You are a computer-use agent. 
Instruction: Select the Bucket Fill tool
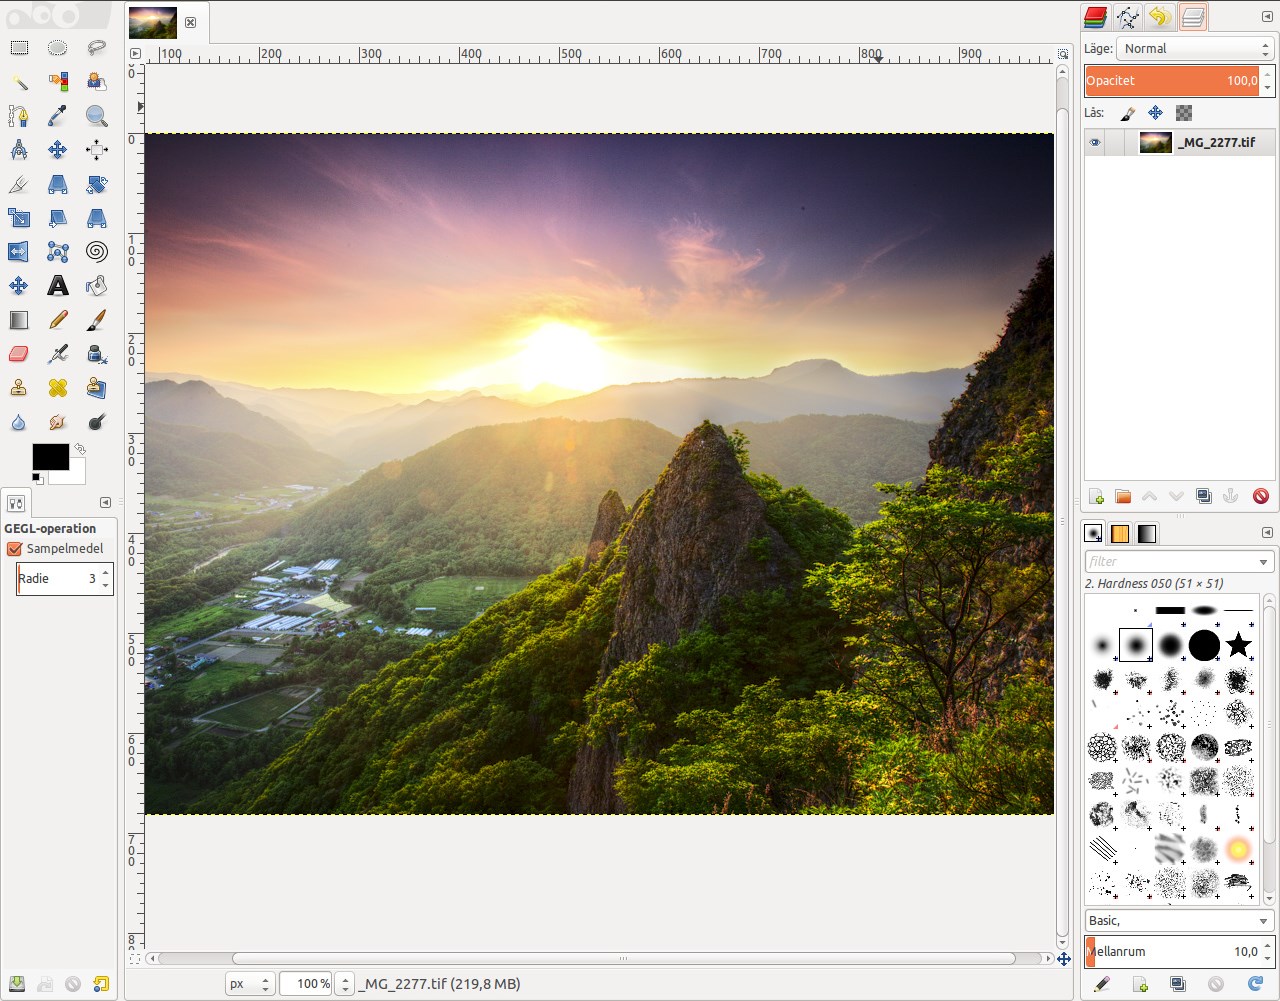(x=97, y=286)
